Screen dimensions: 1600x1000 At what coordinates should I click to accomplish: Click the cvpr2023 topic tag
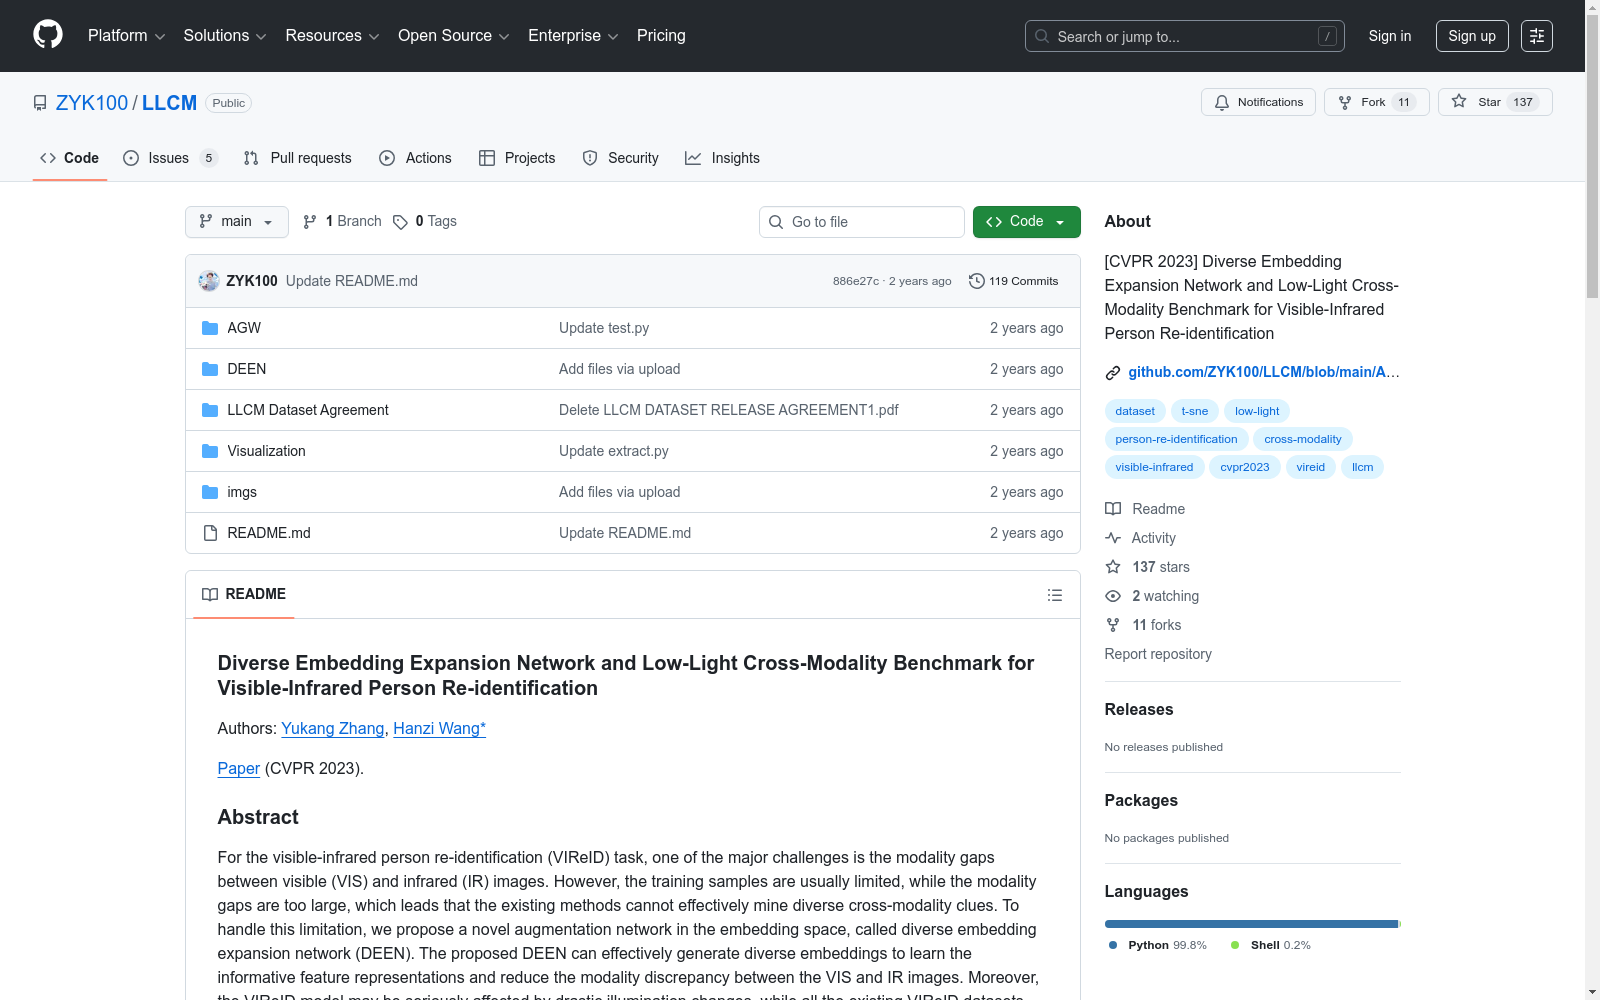pos(1245,467)
